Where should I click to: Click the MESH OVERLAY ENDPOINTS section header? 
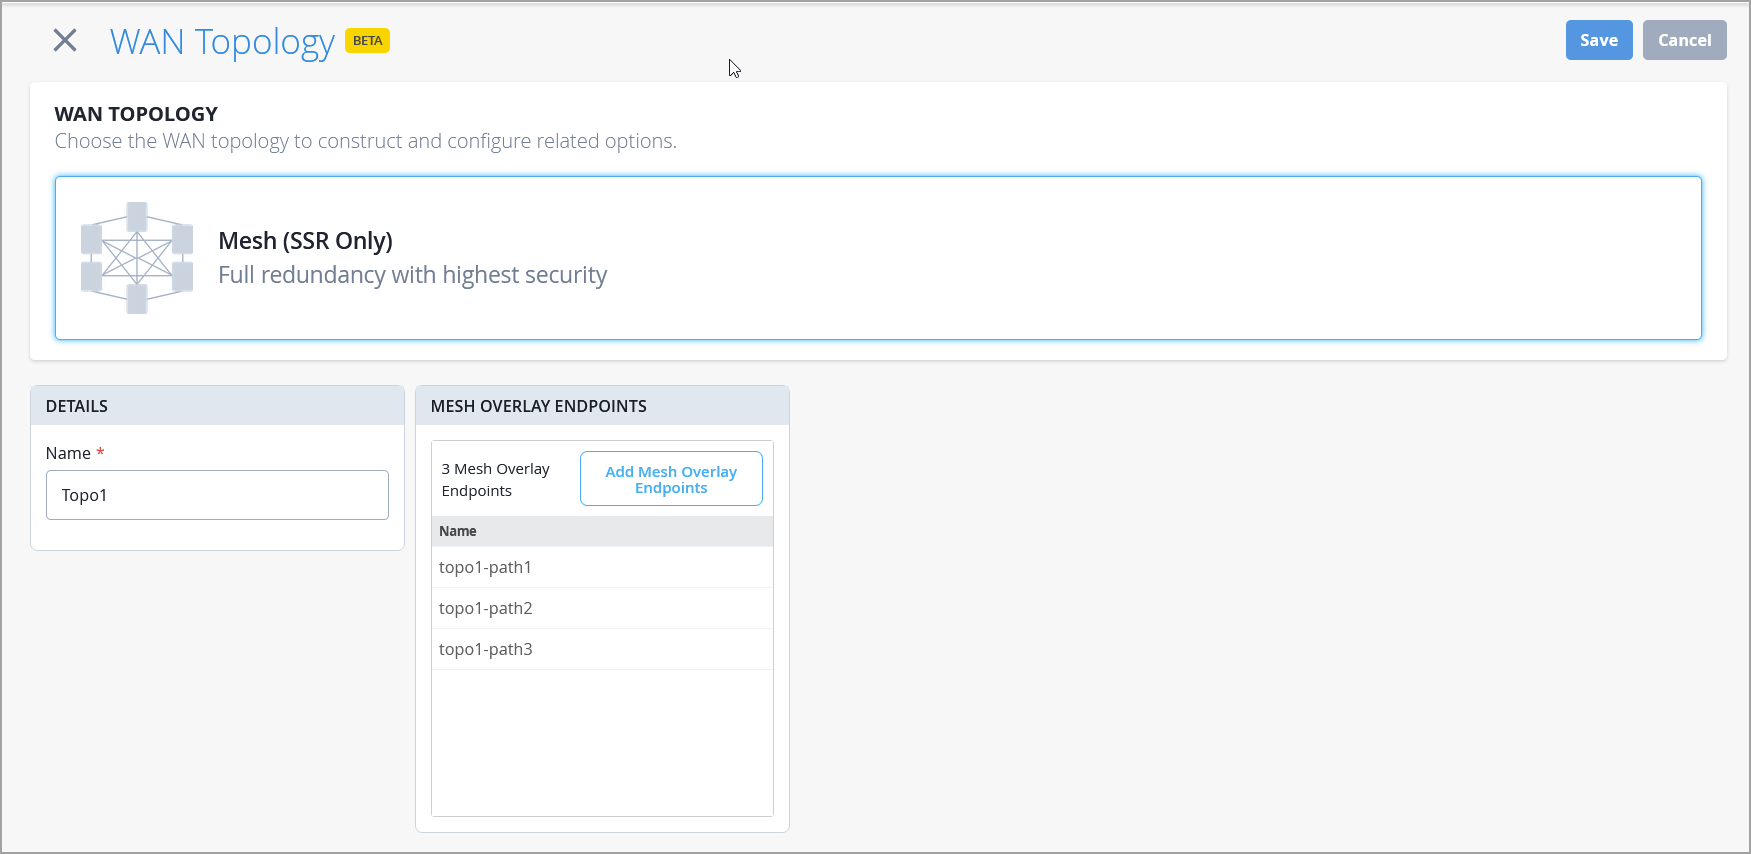click(x=538, y=406)
